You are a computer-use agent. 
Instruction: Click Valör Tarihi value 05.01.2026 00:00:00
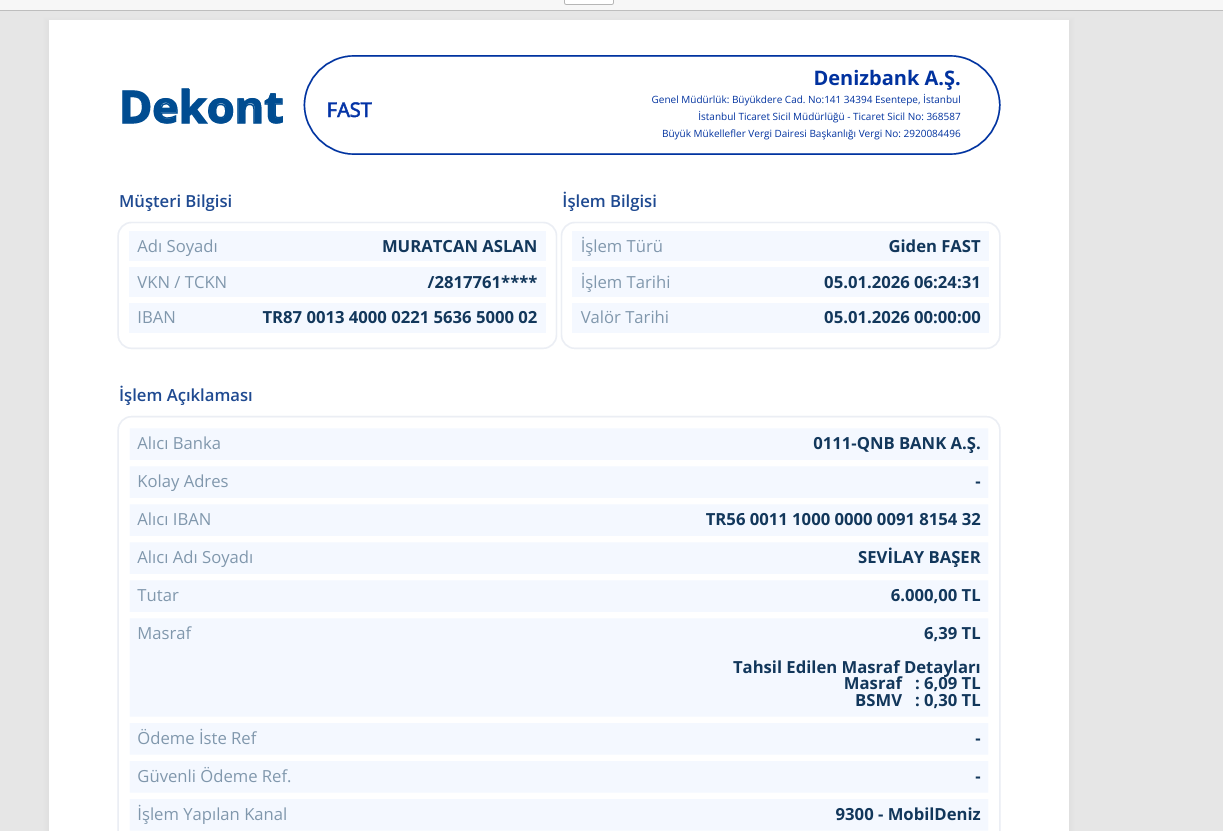902,317
